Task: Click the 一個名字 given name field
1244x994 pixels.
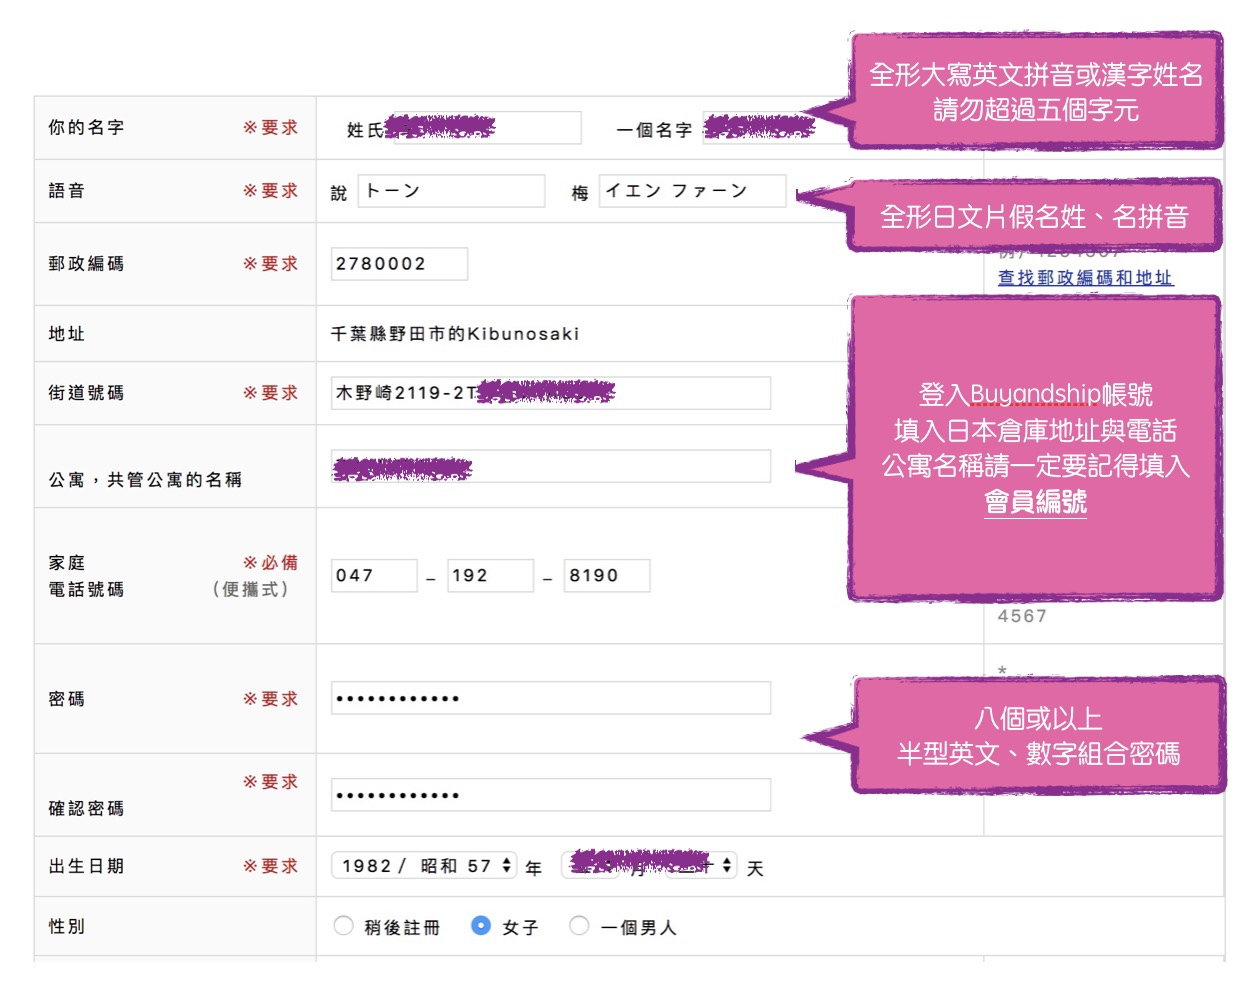Action: [770, 128]
